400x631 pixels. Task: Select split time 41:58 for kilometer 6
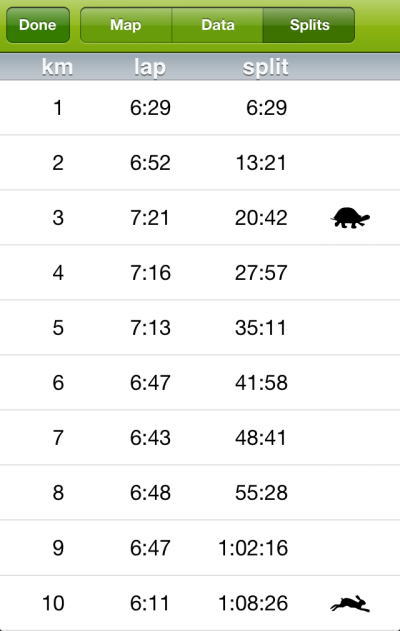261,382
